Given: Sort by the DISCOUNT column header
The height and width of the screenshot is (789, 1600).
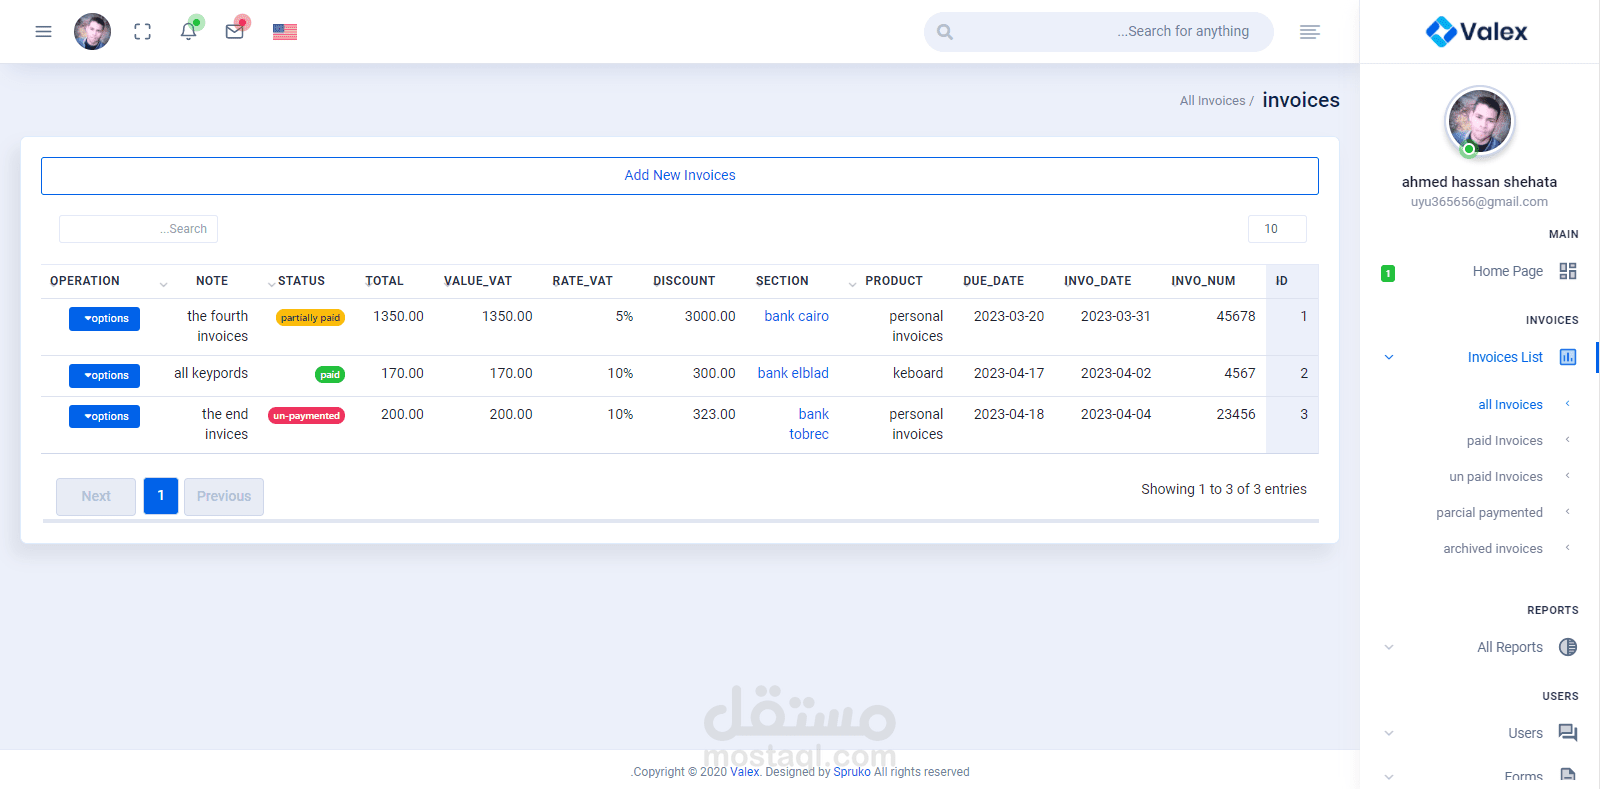Looking at the screenshot, I should (x=684, y=281).
